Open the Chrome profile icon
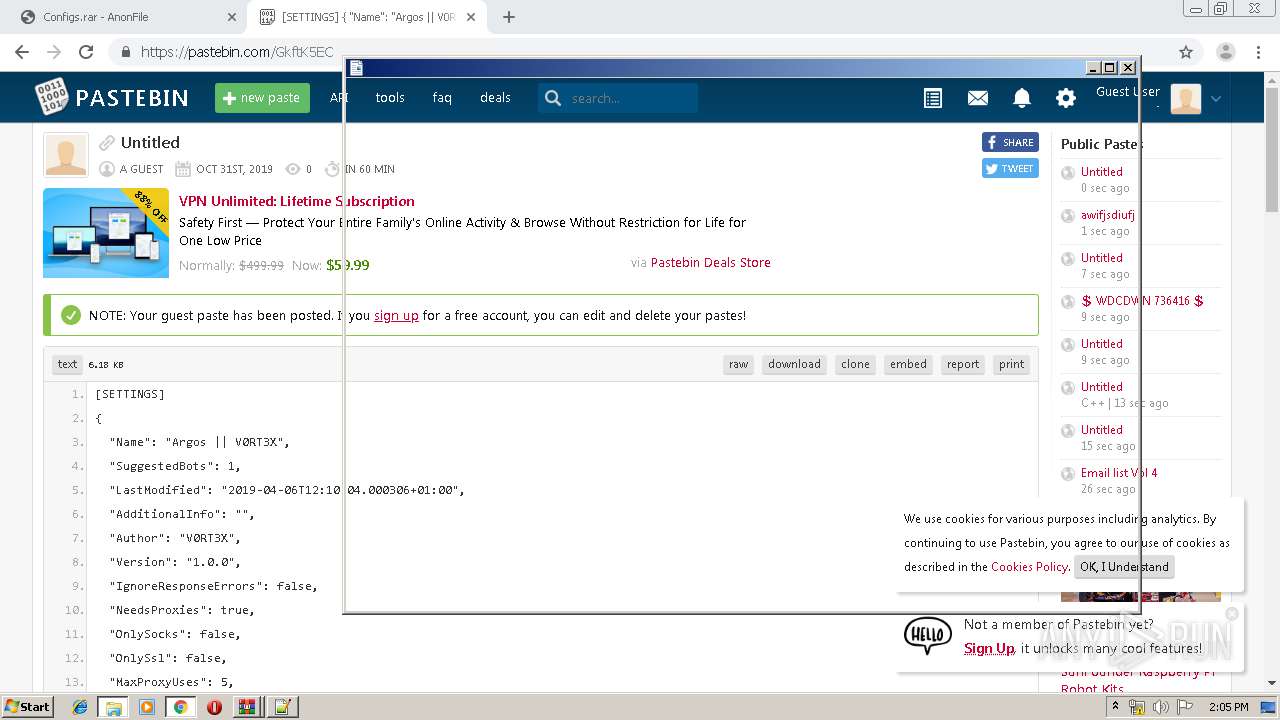 [1226, 52]
